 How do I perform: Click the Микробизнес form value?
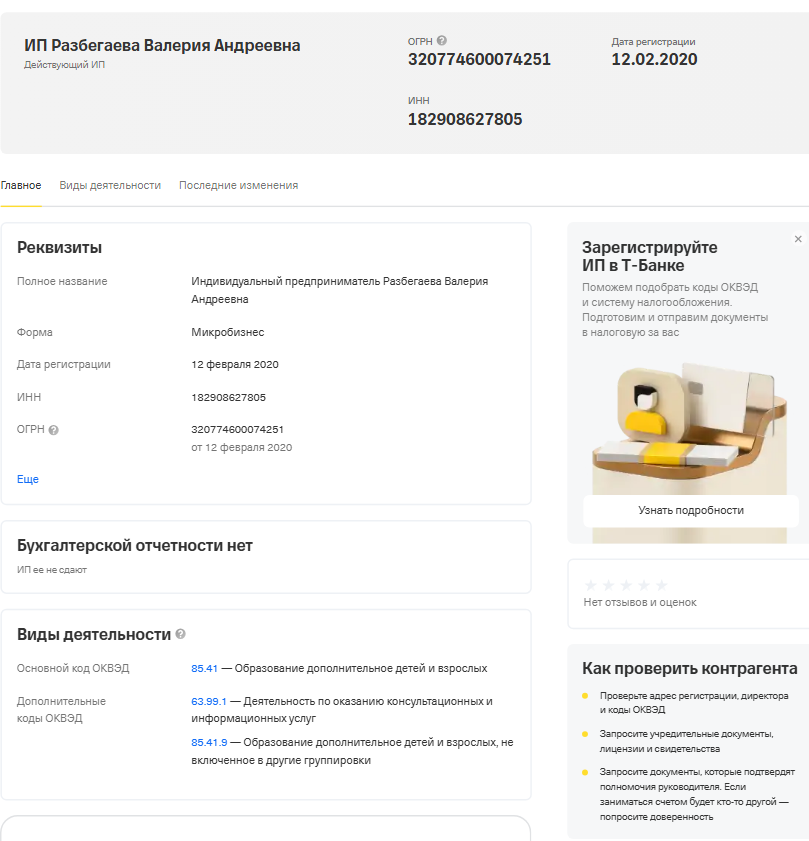coord(228,333)
